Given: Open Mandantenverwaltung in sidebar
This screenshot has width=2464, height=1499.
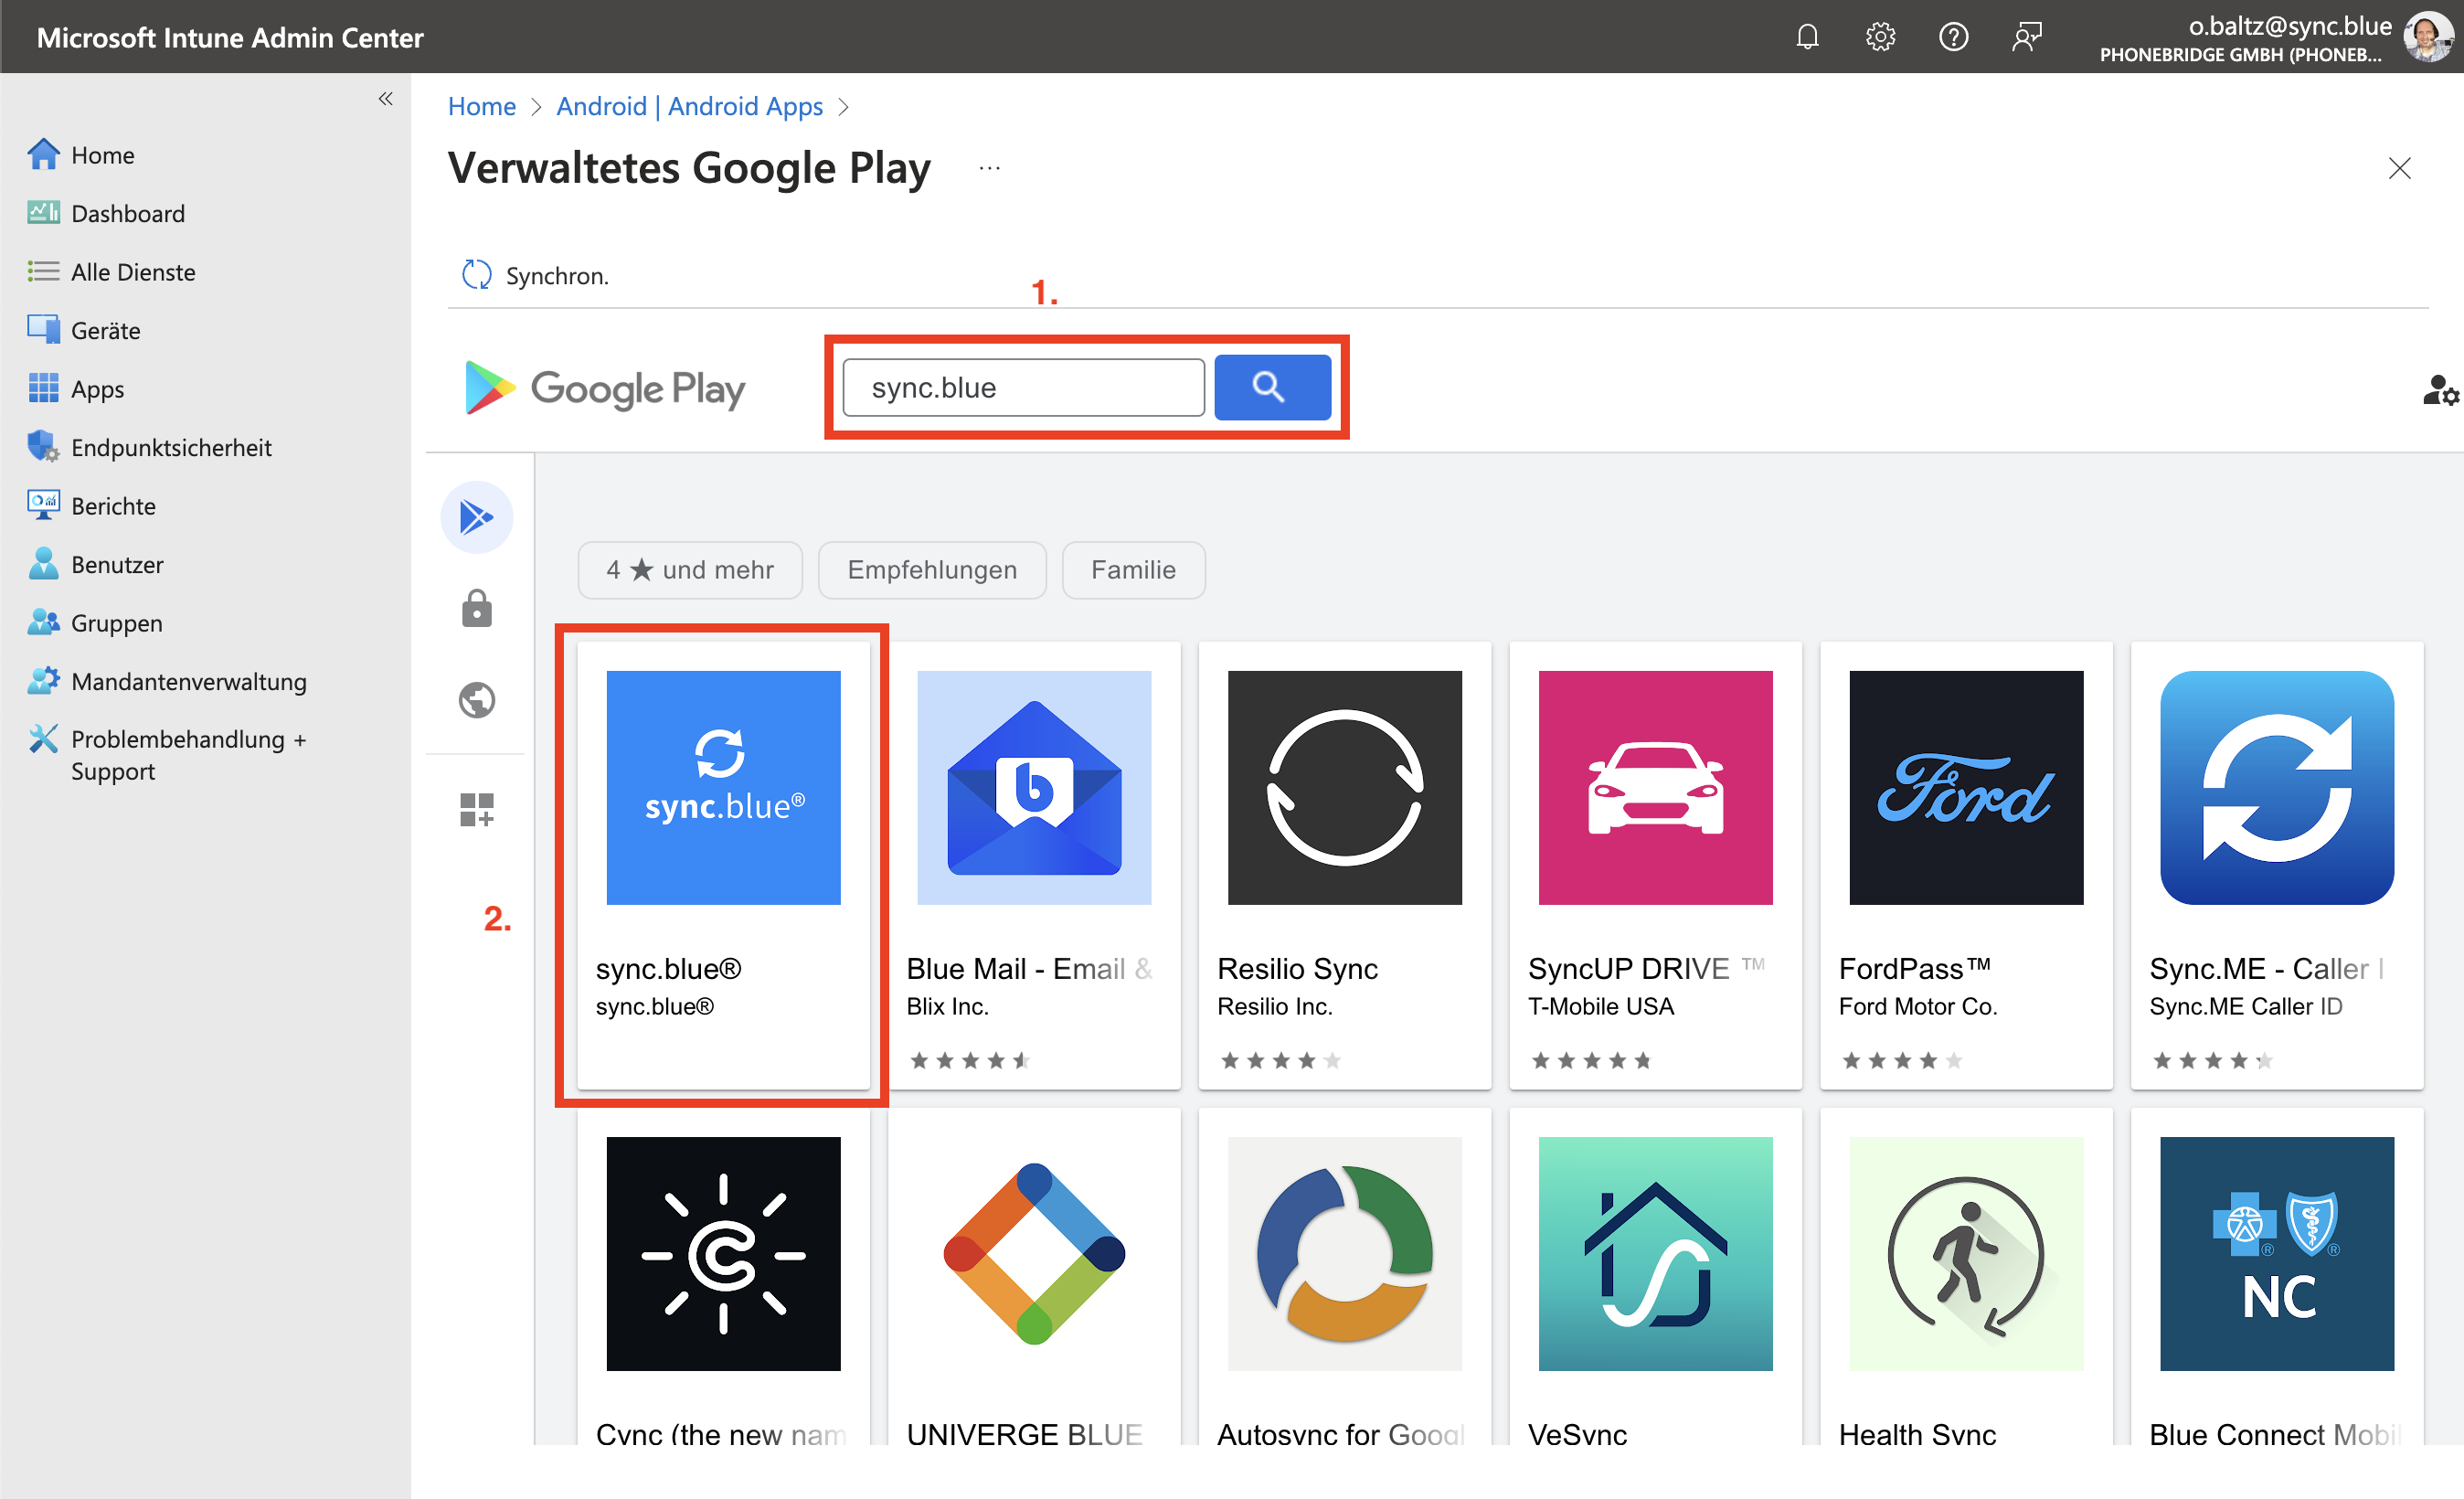Looking at the screenshot, I should [x=168, y=681].
